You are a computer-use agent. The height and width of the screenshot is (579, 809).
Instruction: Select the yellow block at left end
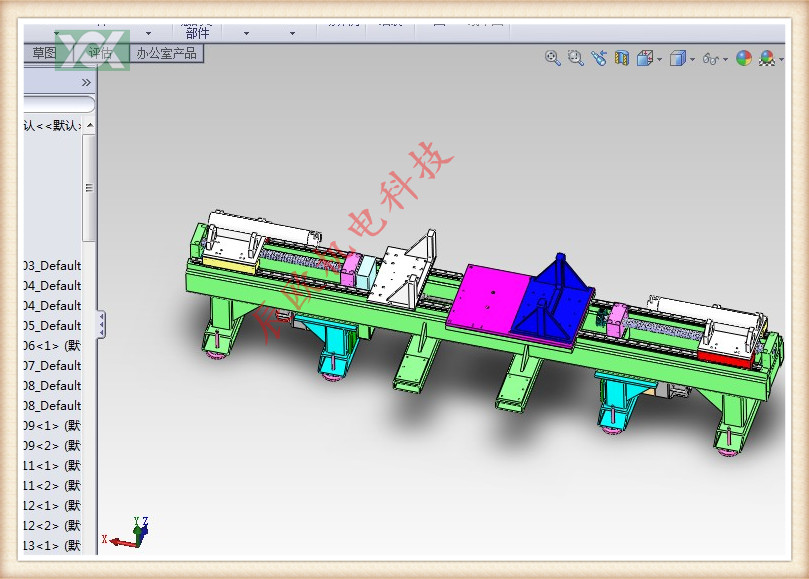click(x=230, y=264)
